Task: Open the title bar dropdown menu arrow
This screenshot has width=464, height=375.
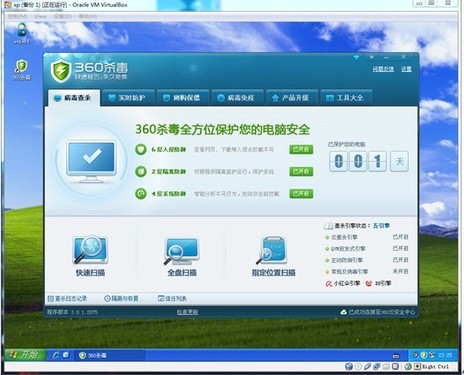Action: 372,57
